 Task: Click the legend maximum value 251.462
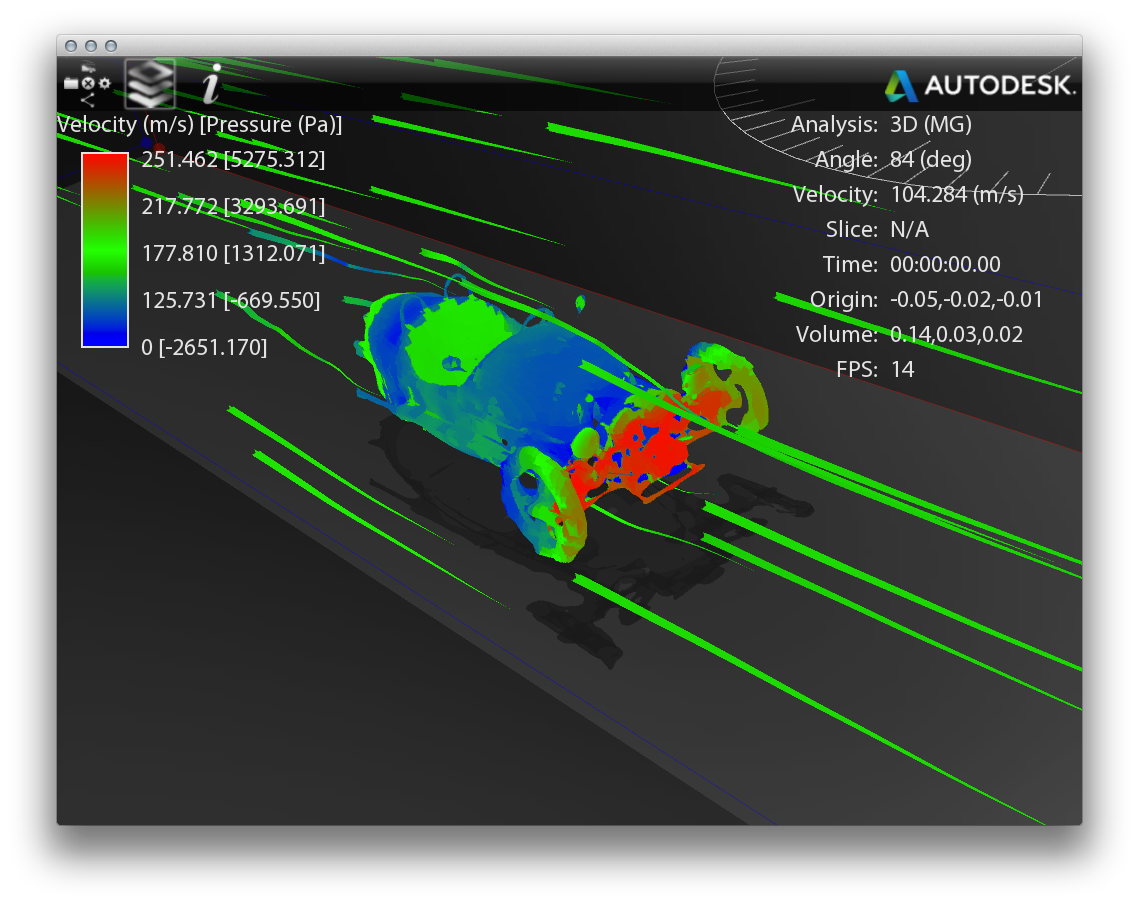click(x=179, y=160)
